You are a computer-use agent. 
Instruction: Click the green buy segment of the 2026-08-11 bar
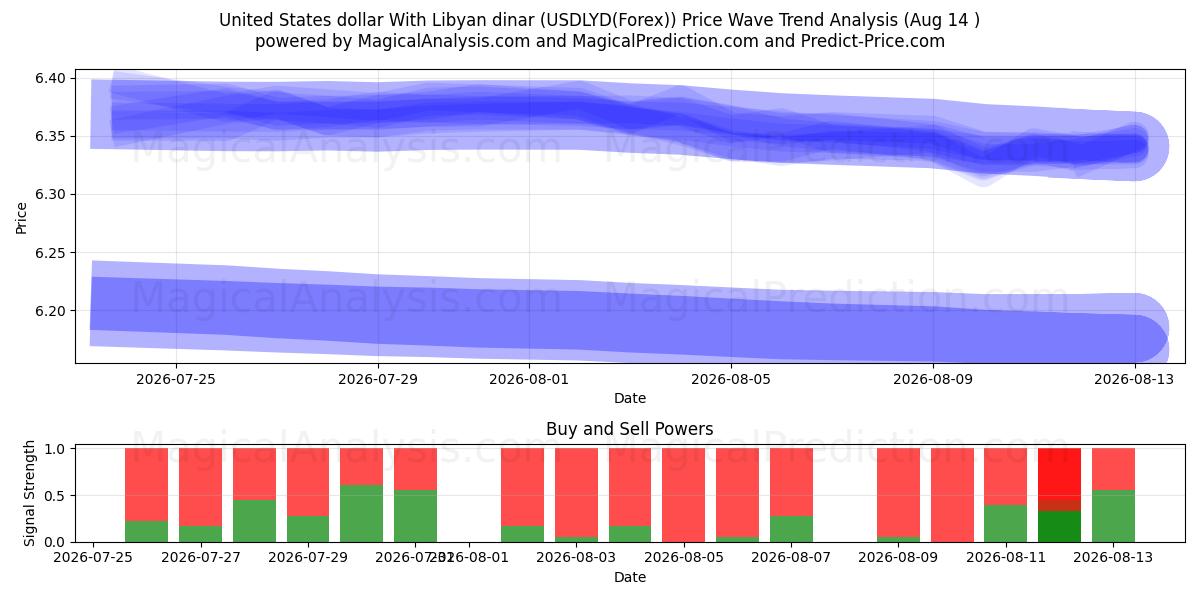[1006, 524]
